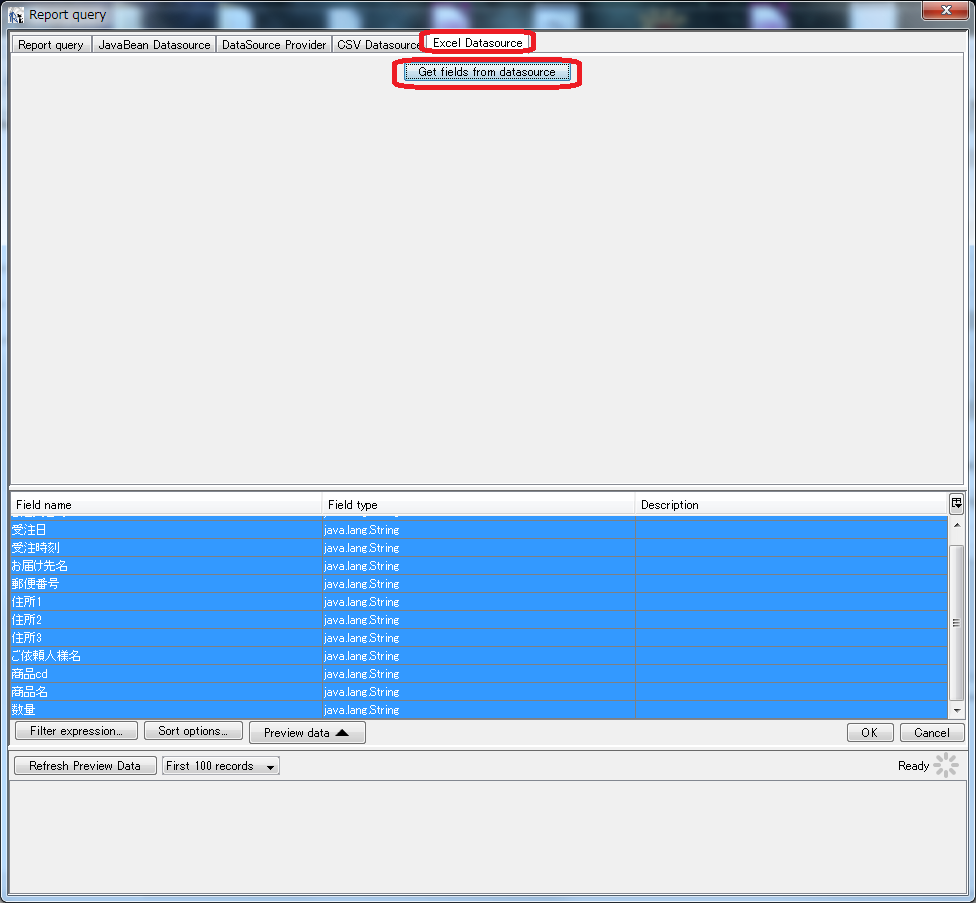Image resolution: width=976 pixels, height=903 pixels.
Task: Click the table column selector icon
Action: 956,503
